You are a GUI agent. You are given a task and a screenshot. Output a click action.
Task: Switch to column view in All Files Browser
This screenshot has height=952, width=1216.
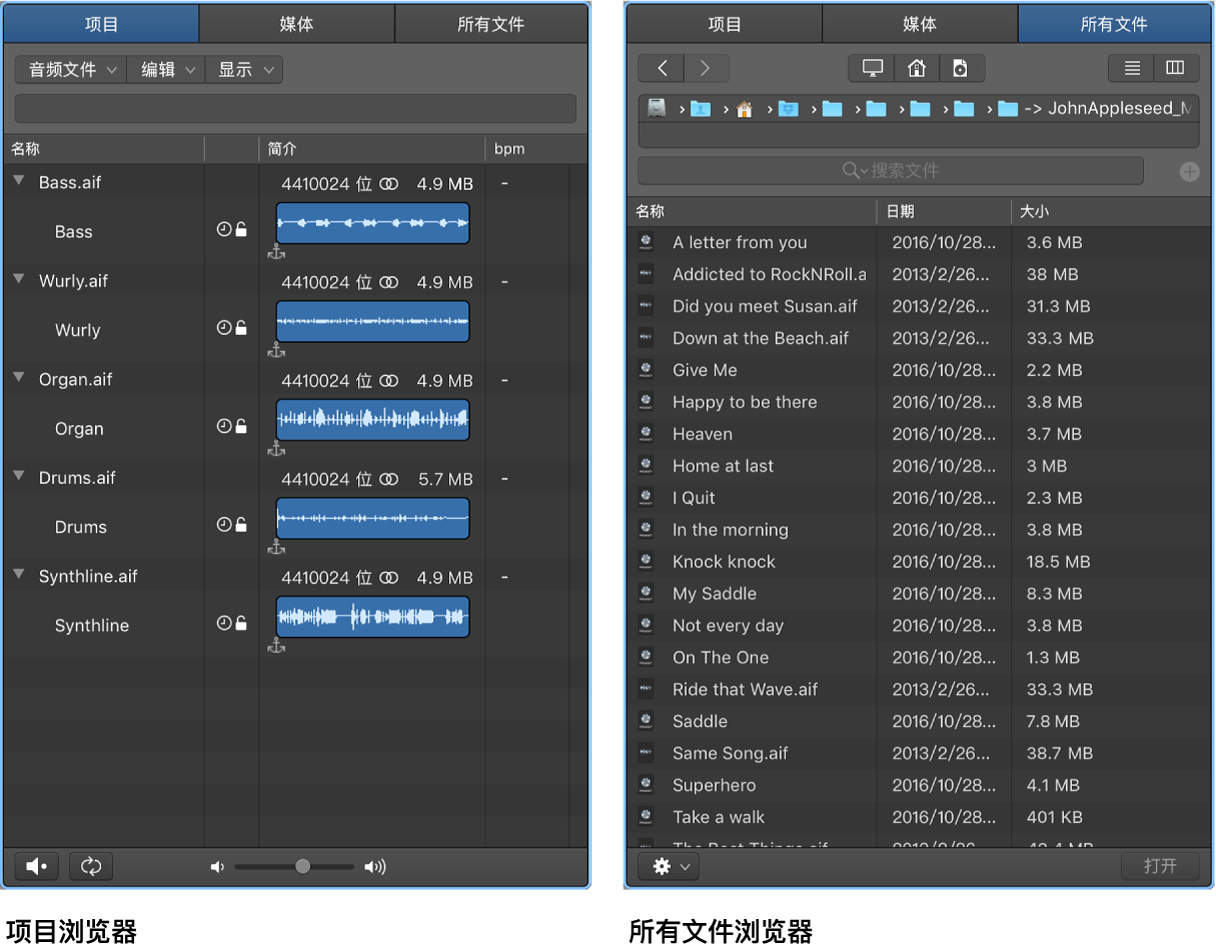point(1176,68)
